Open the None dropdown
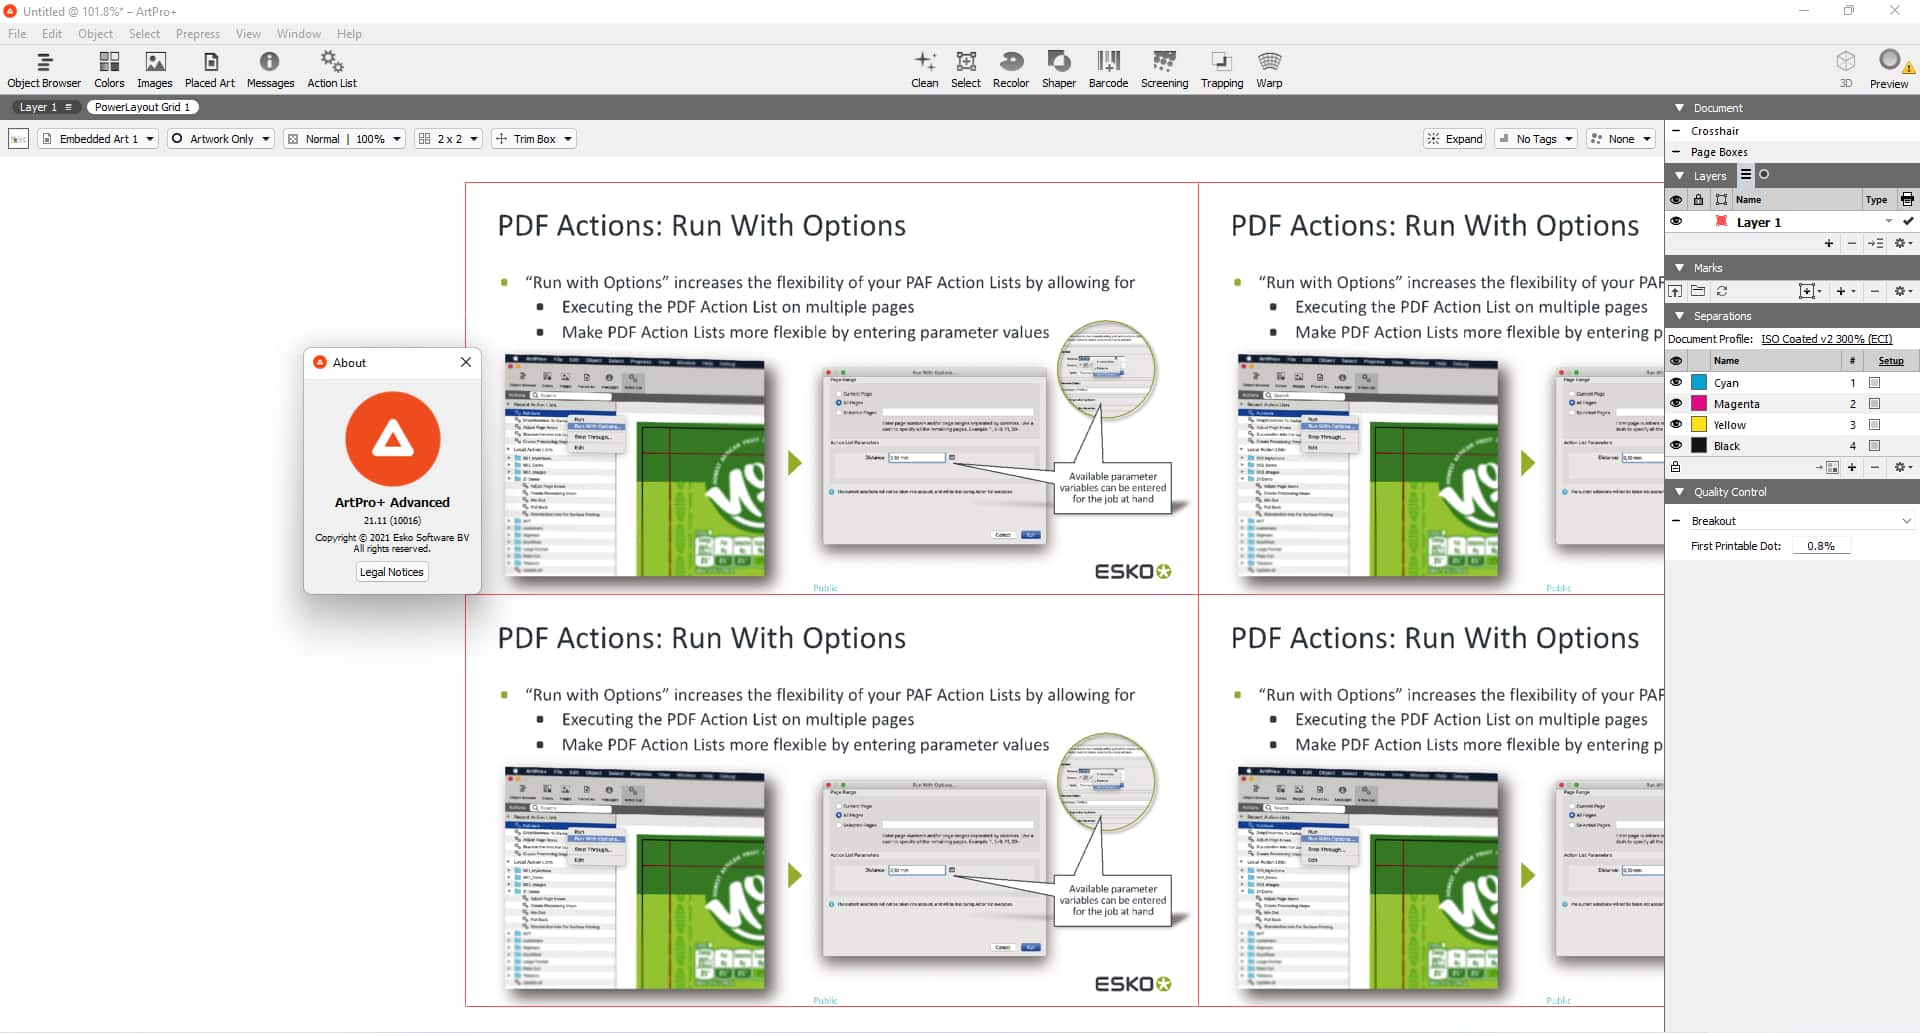This screenshot has width=1920, height=1033. pyautogui.click(x=1621, y=139)
